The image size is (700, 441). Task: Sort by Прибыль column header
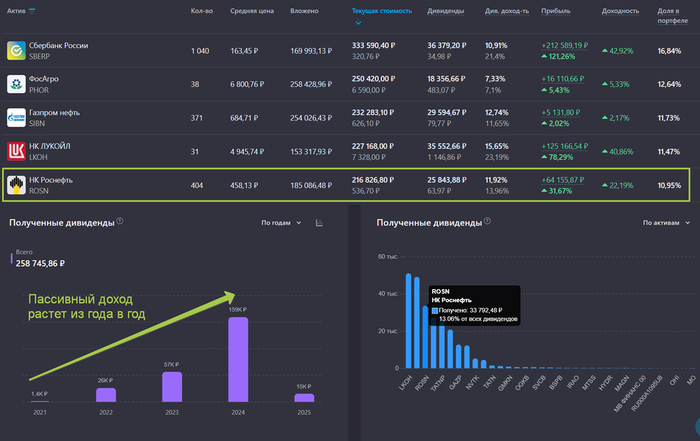point(556,11)
